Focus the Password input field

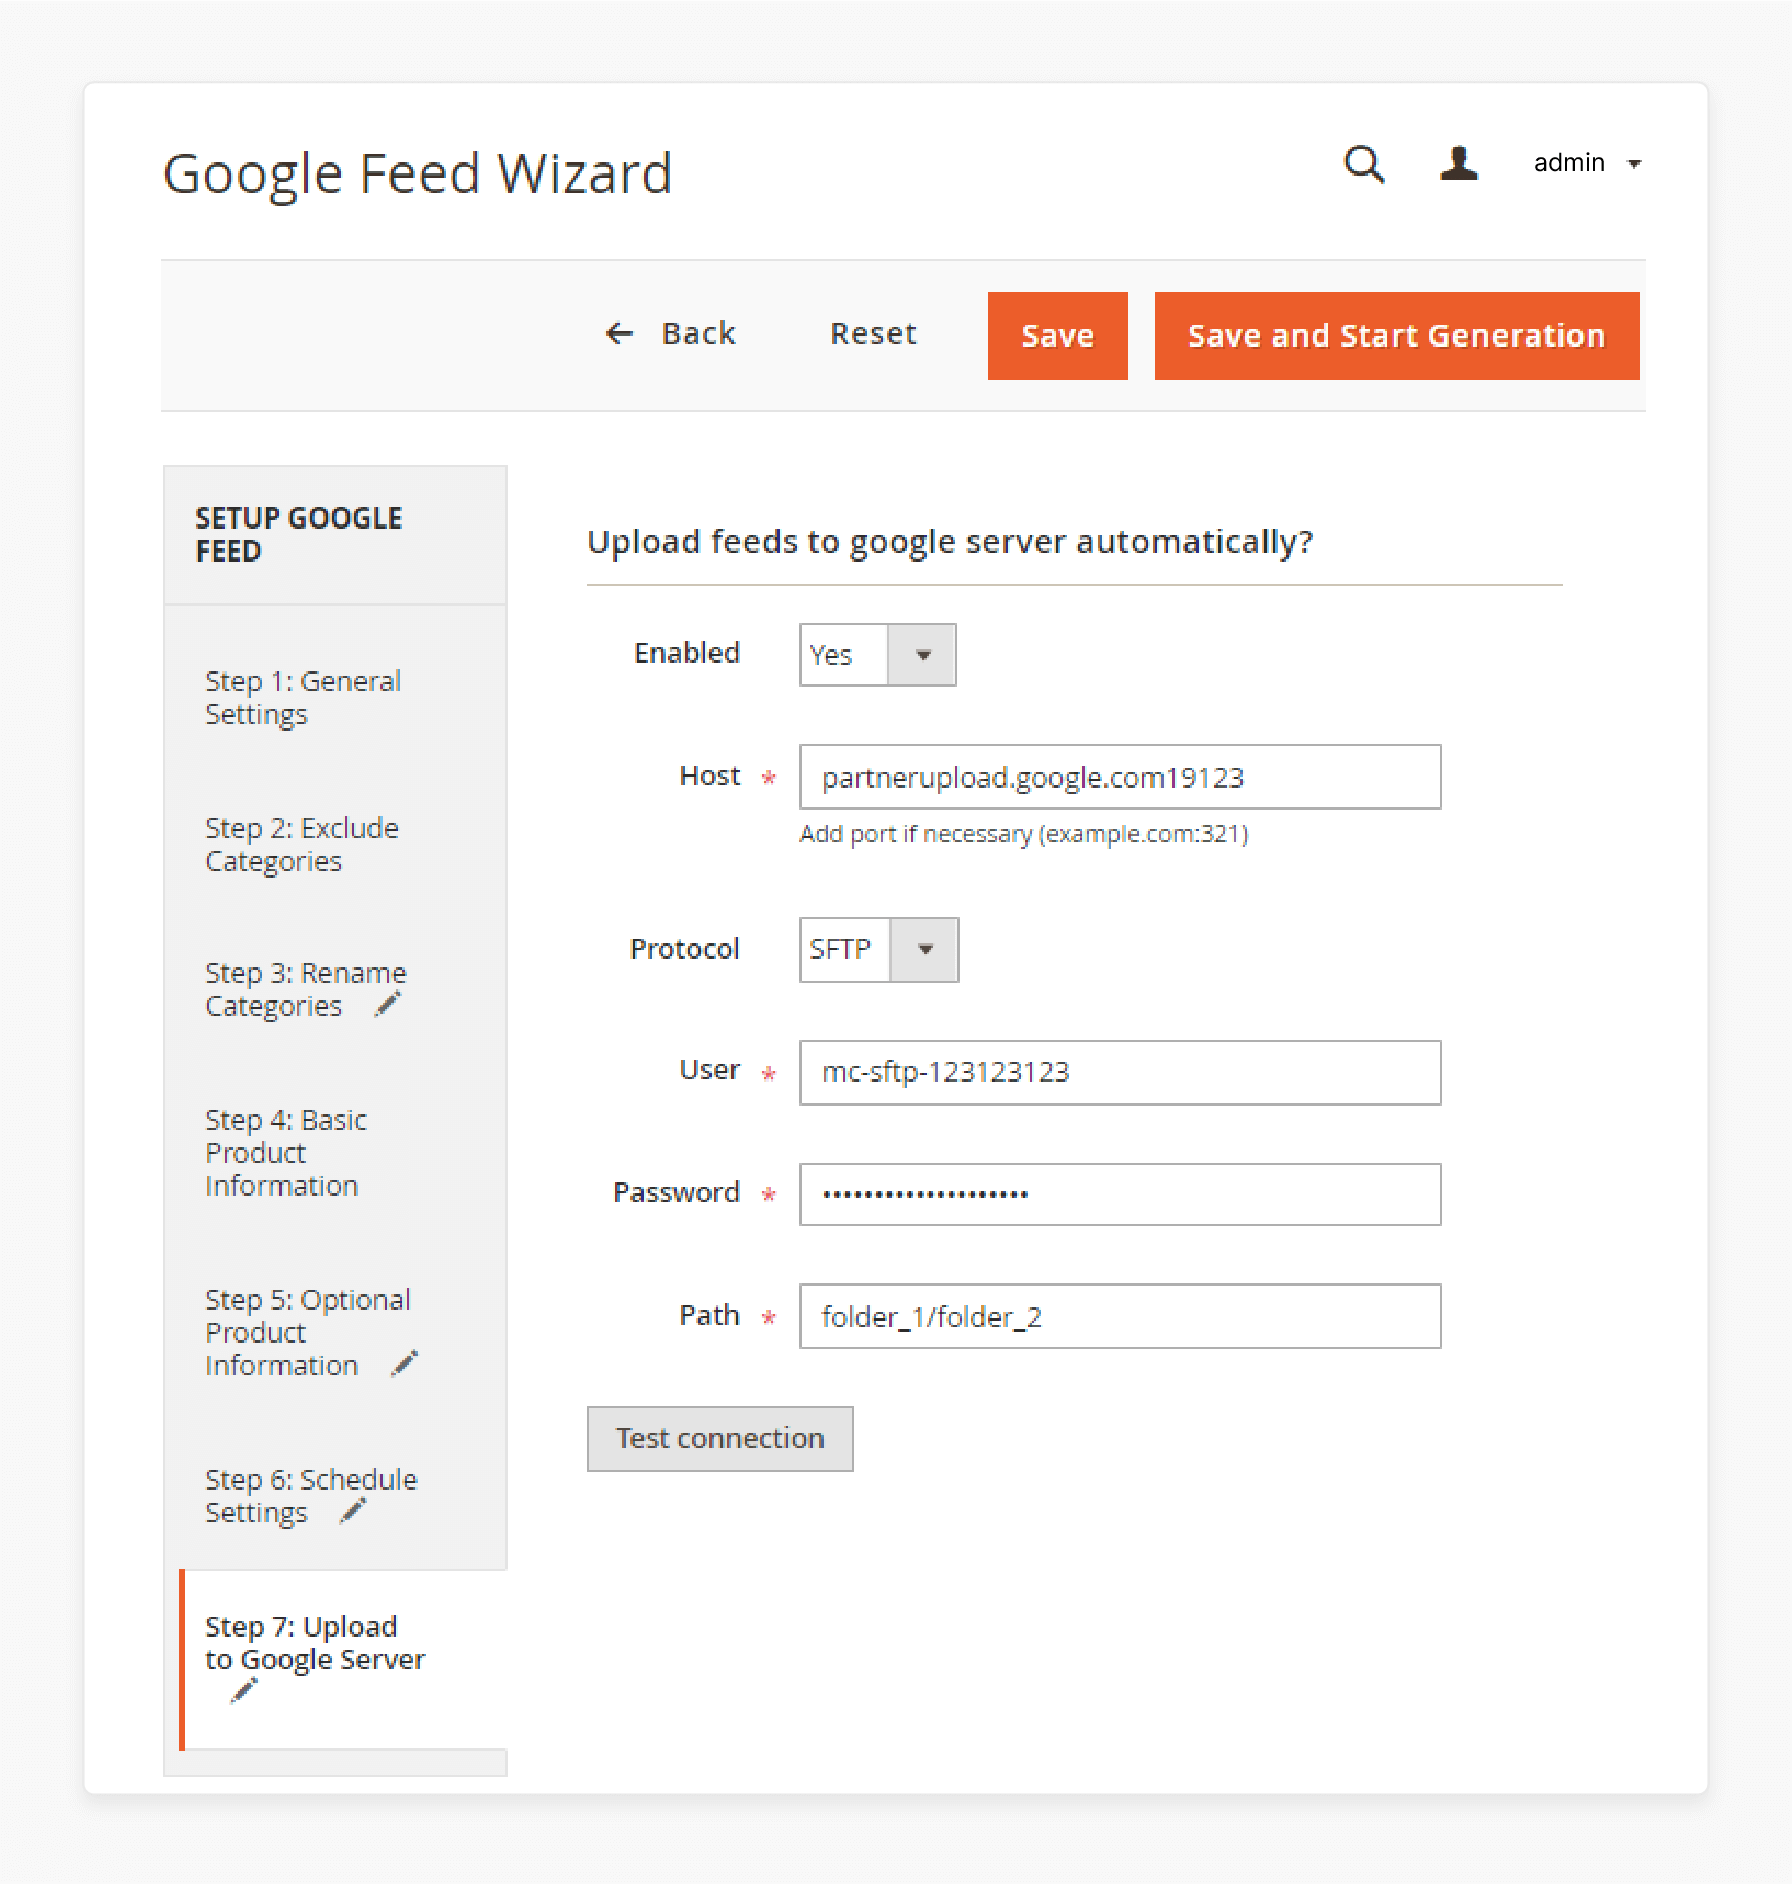[1119, 1194]
